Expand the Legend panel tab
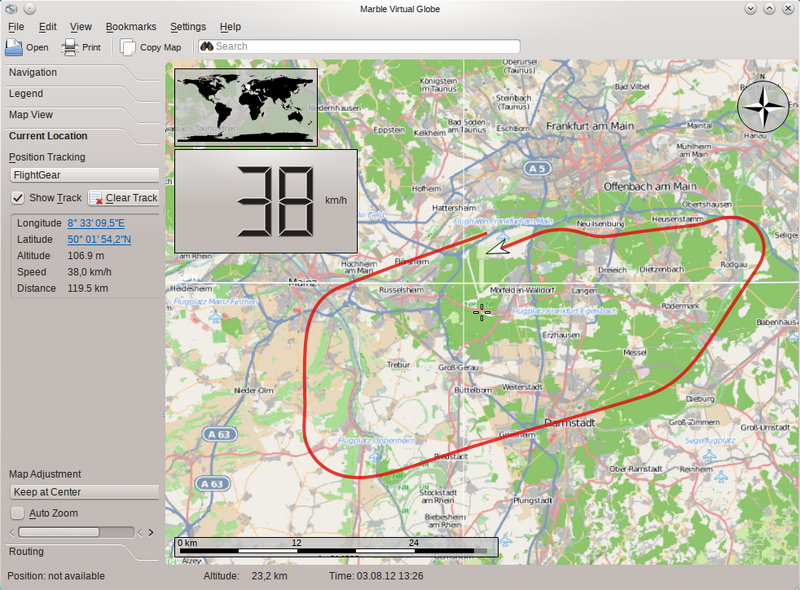Screen dimensions: 800x590 [x=26, y=93]
